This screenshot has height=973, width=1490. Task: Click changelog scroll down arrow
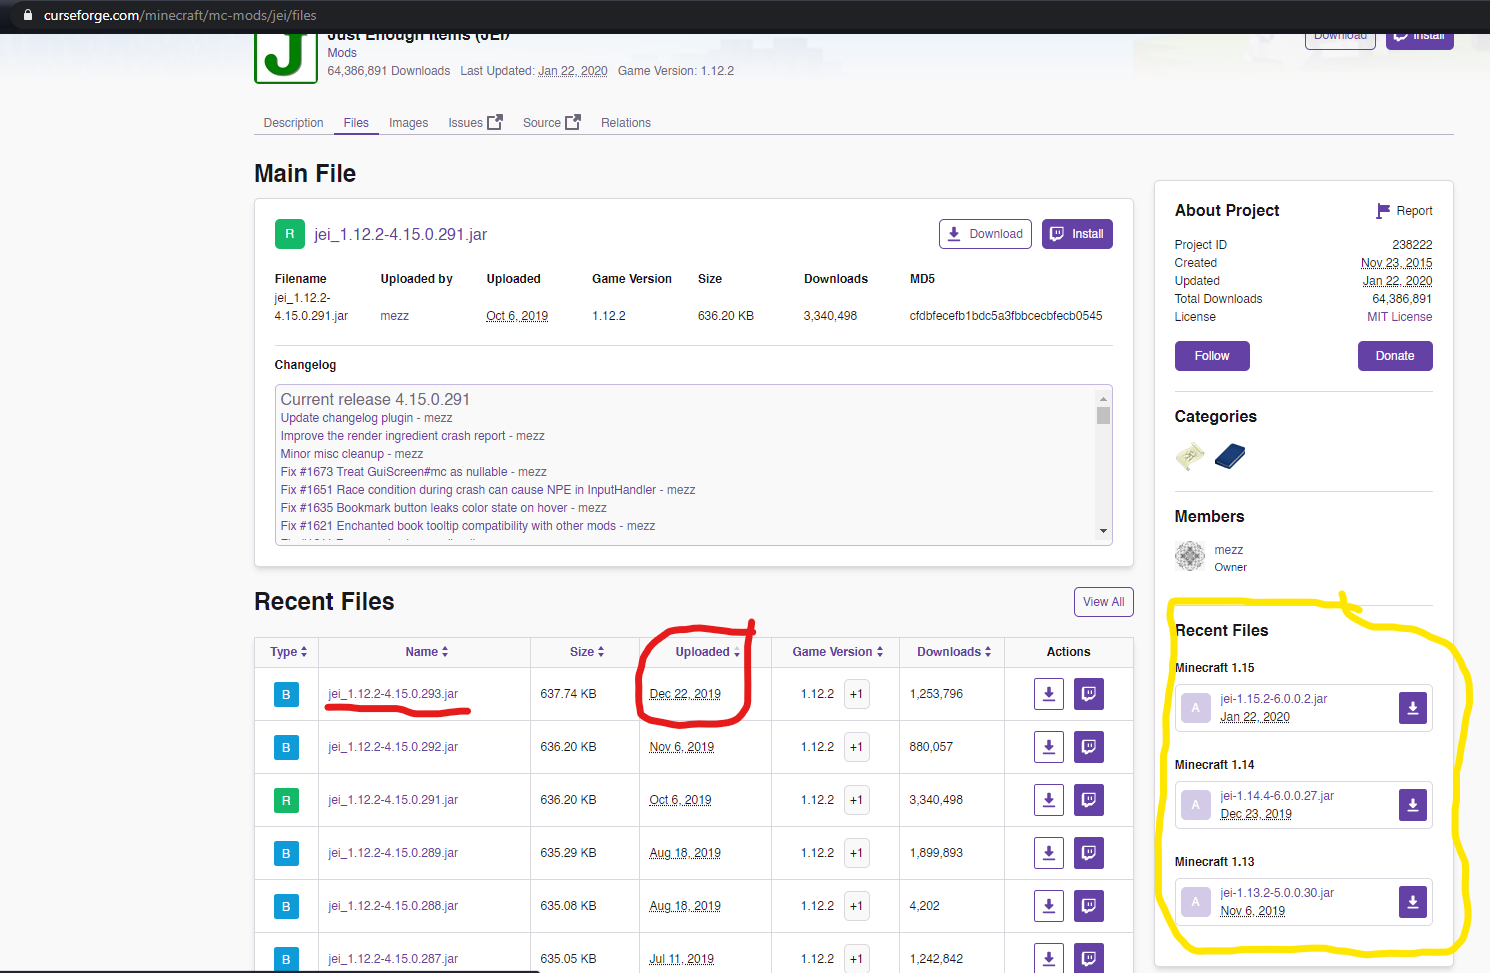click(1103, 531)
